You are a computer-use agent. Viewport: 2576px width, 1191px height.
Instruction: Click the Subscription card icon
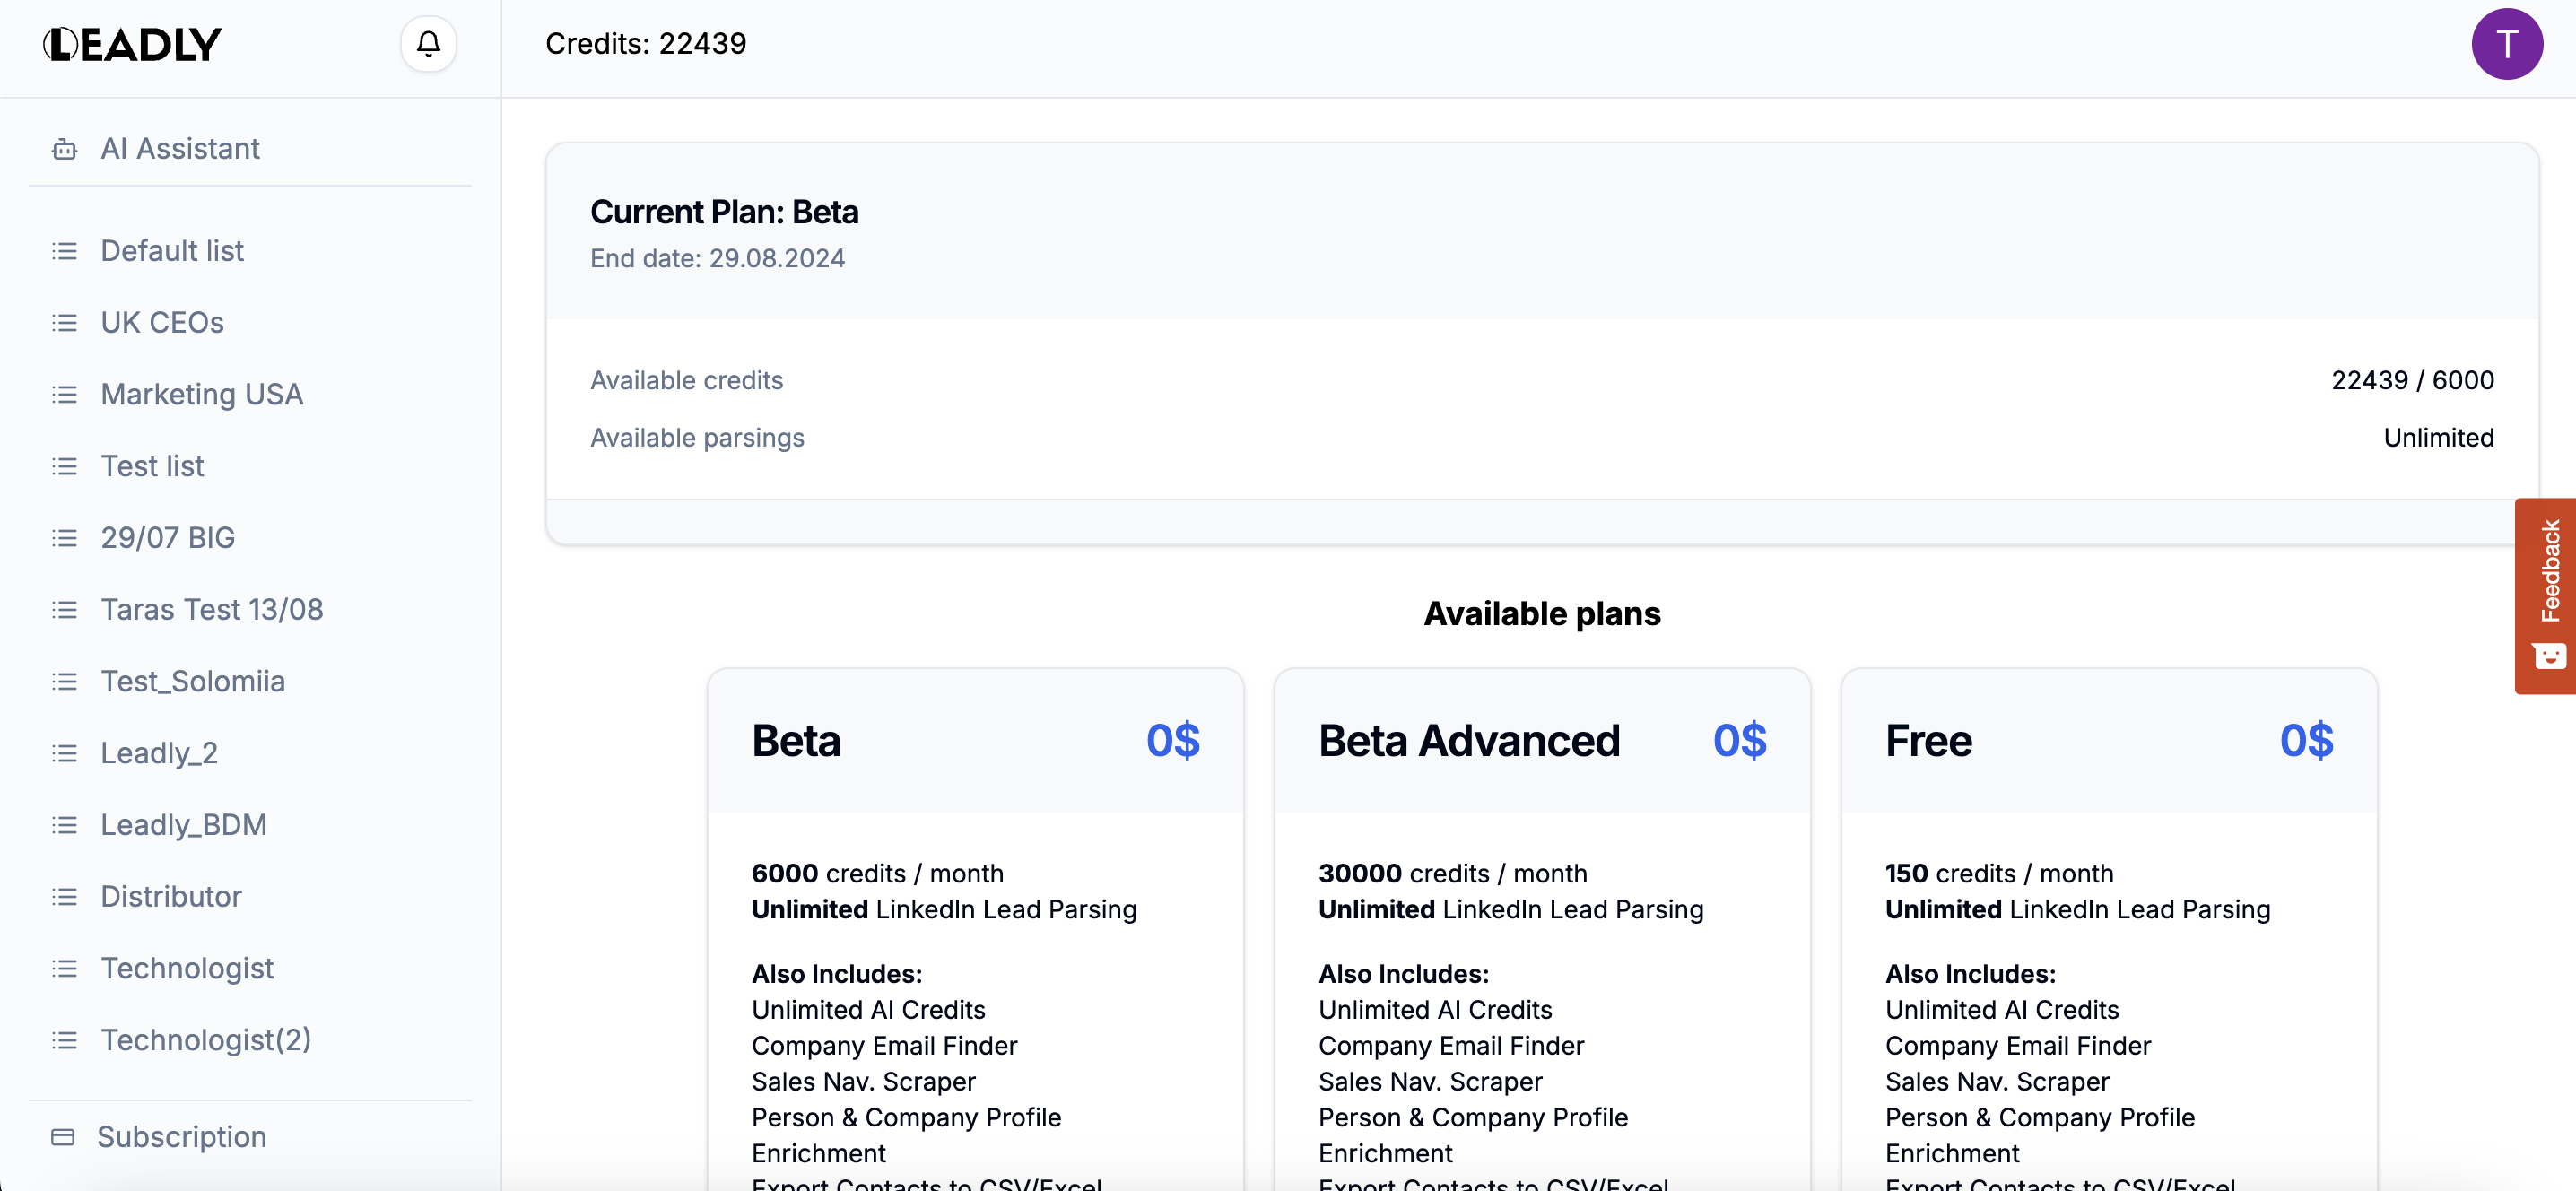63,1137
